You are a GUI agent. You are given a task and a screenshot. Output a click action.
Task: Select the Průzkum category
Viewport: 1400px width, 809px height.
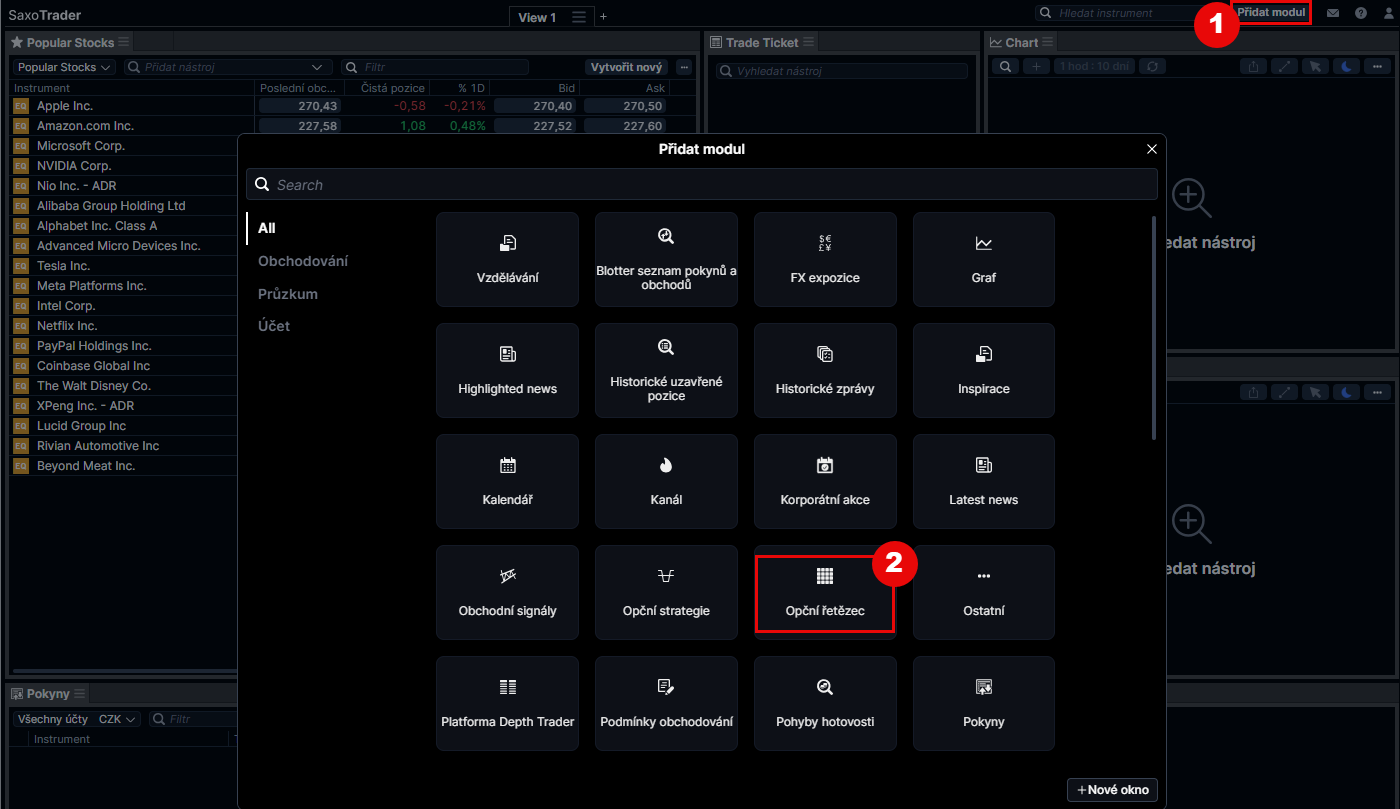coord(288,294)
